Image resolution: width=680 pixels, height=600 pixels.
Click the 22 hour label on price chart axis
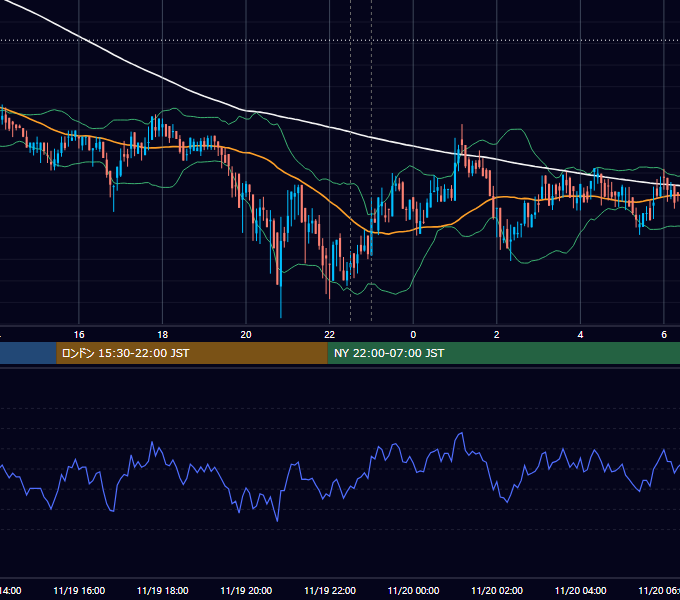click(x=330, y=335)
